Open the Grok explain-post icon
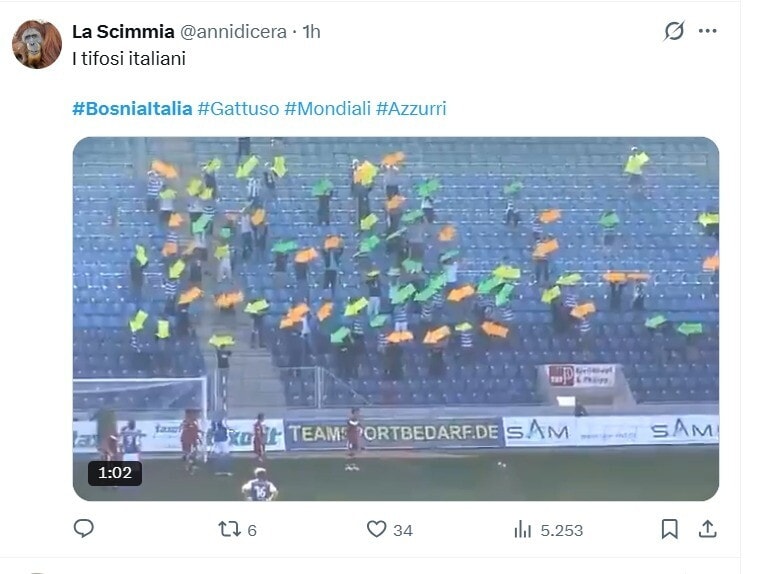Screen dimensions: 776x574 [675, 31]
